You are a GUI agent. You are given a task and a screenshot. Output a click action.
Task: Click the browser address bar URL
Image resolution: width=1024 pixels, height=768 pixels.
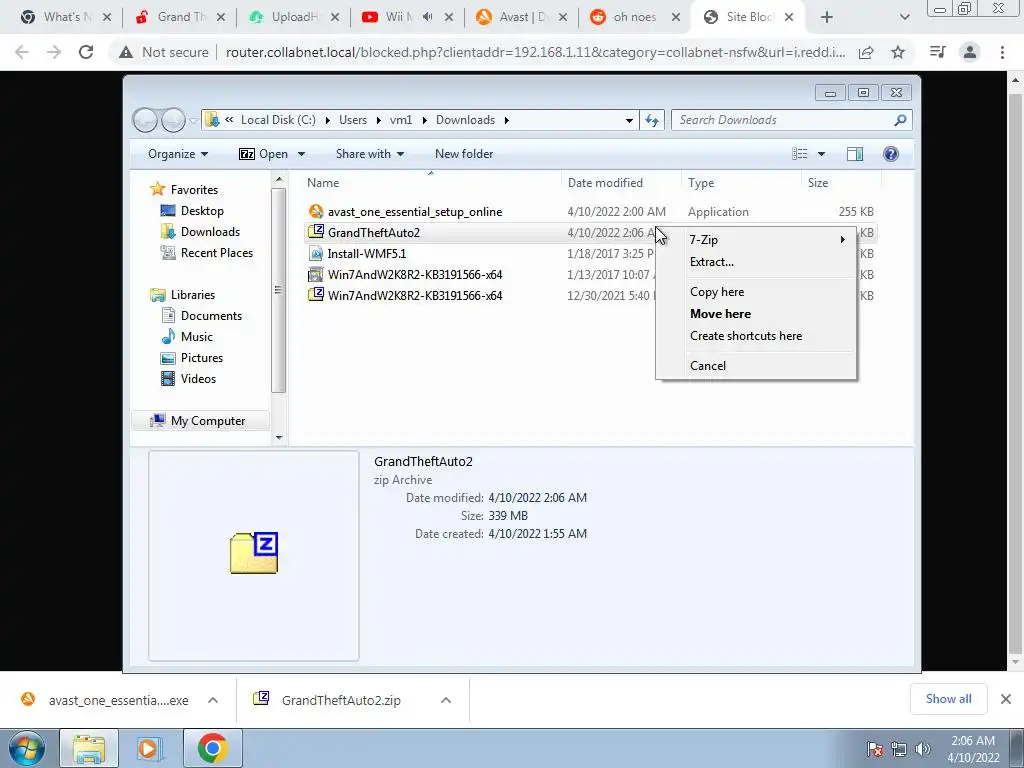coord(536,52)
